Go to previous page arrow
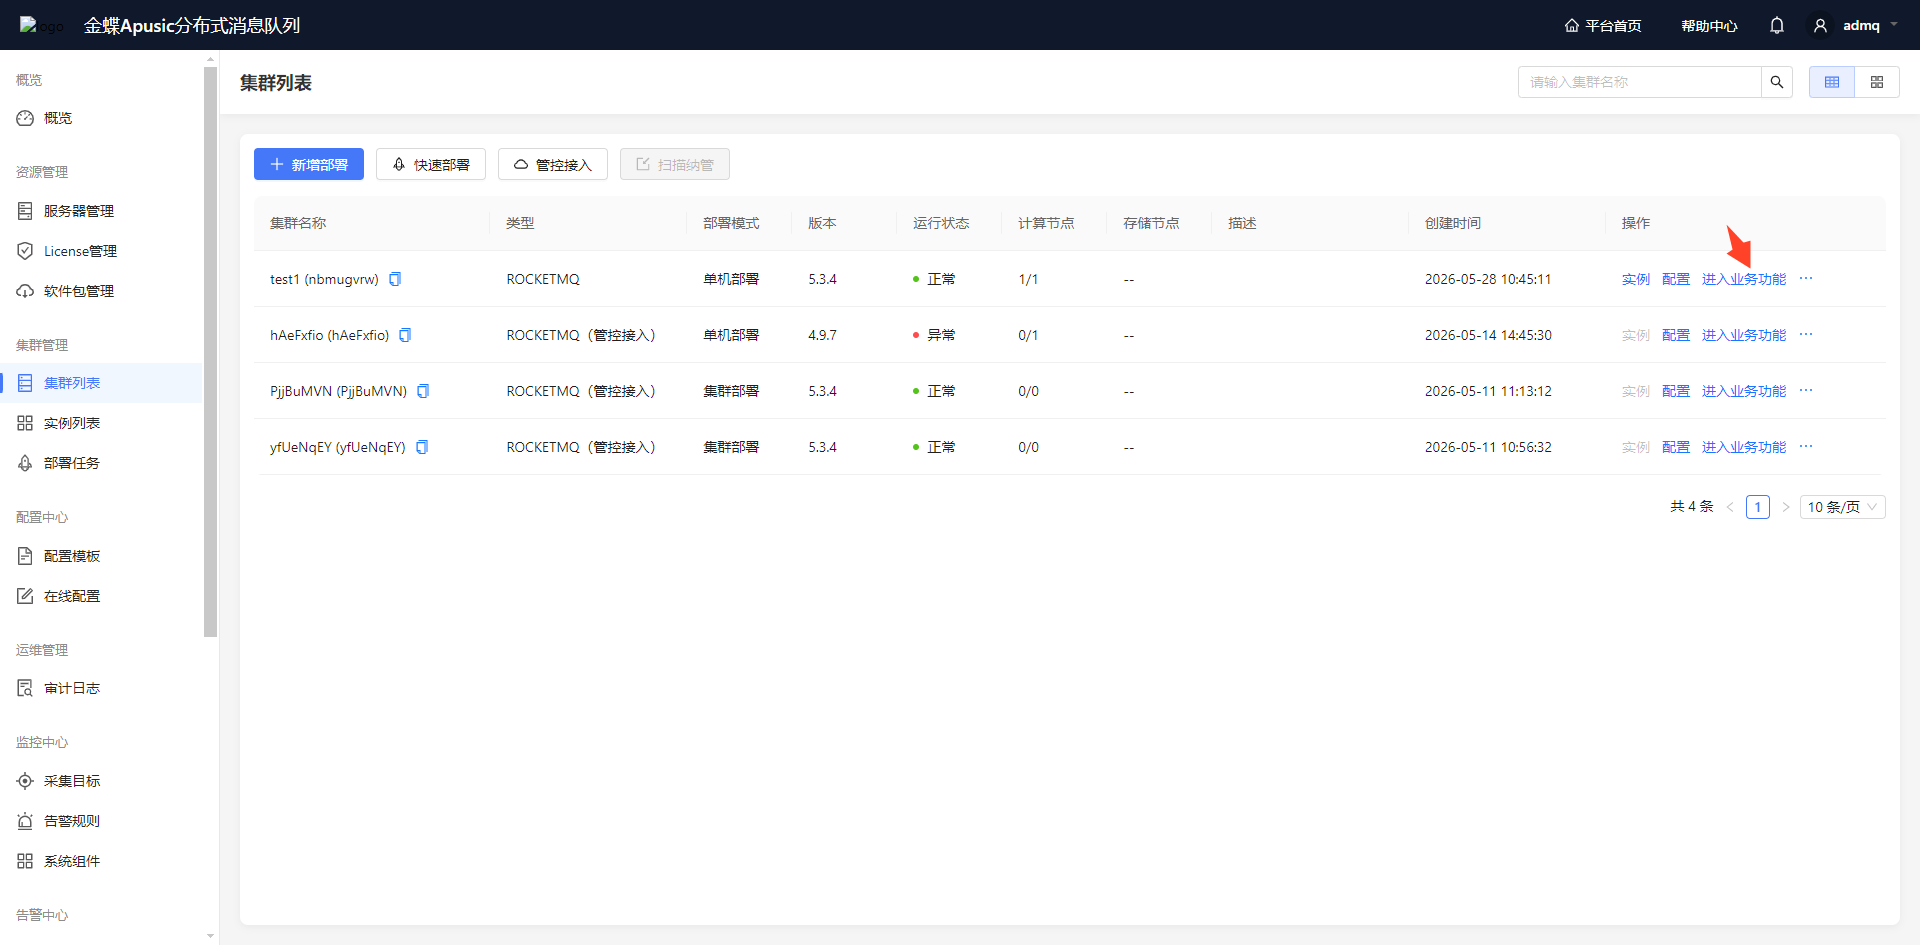The height and width of the screenshot is (945, 1920). 1730,507
